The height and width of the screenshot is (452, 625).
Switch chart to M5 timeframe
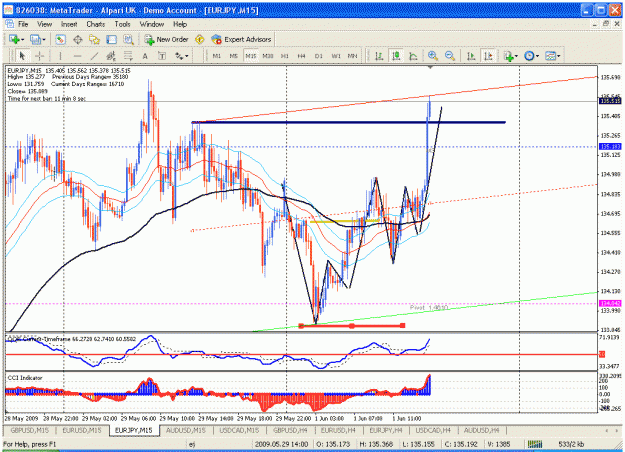click(x=234, y=56)
